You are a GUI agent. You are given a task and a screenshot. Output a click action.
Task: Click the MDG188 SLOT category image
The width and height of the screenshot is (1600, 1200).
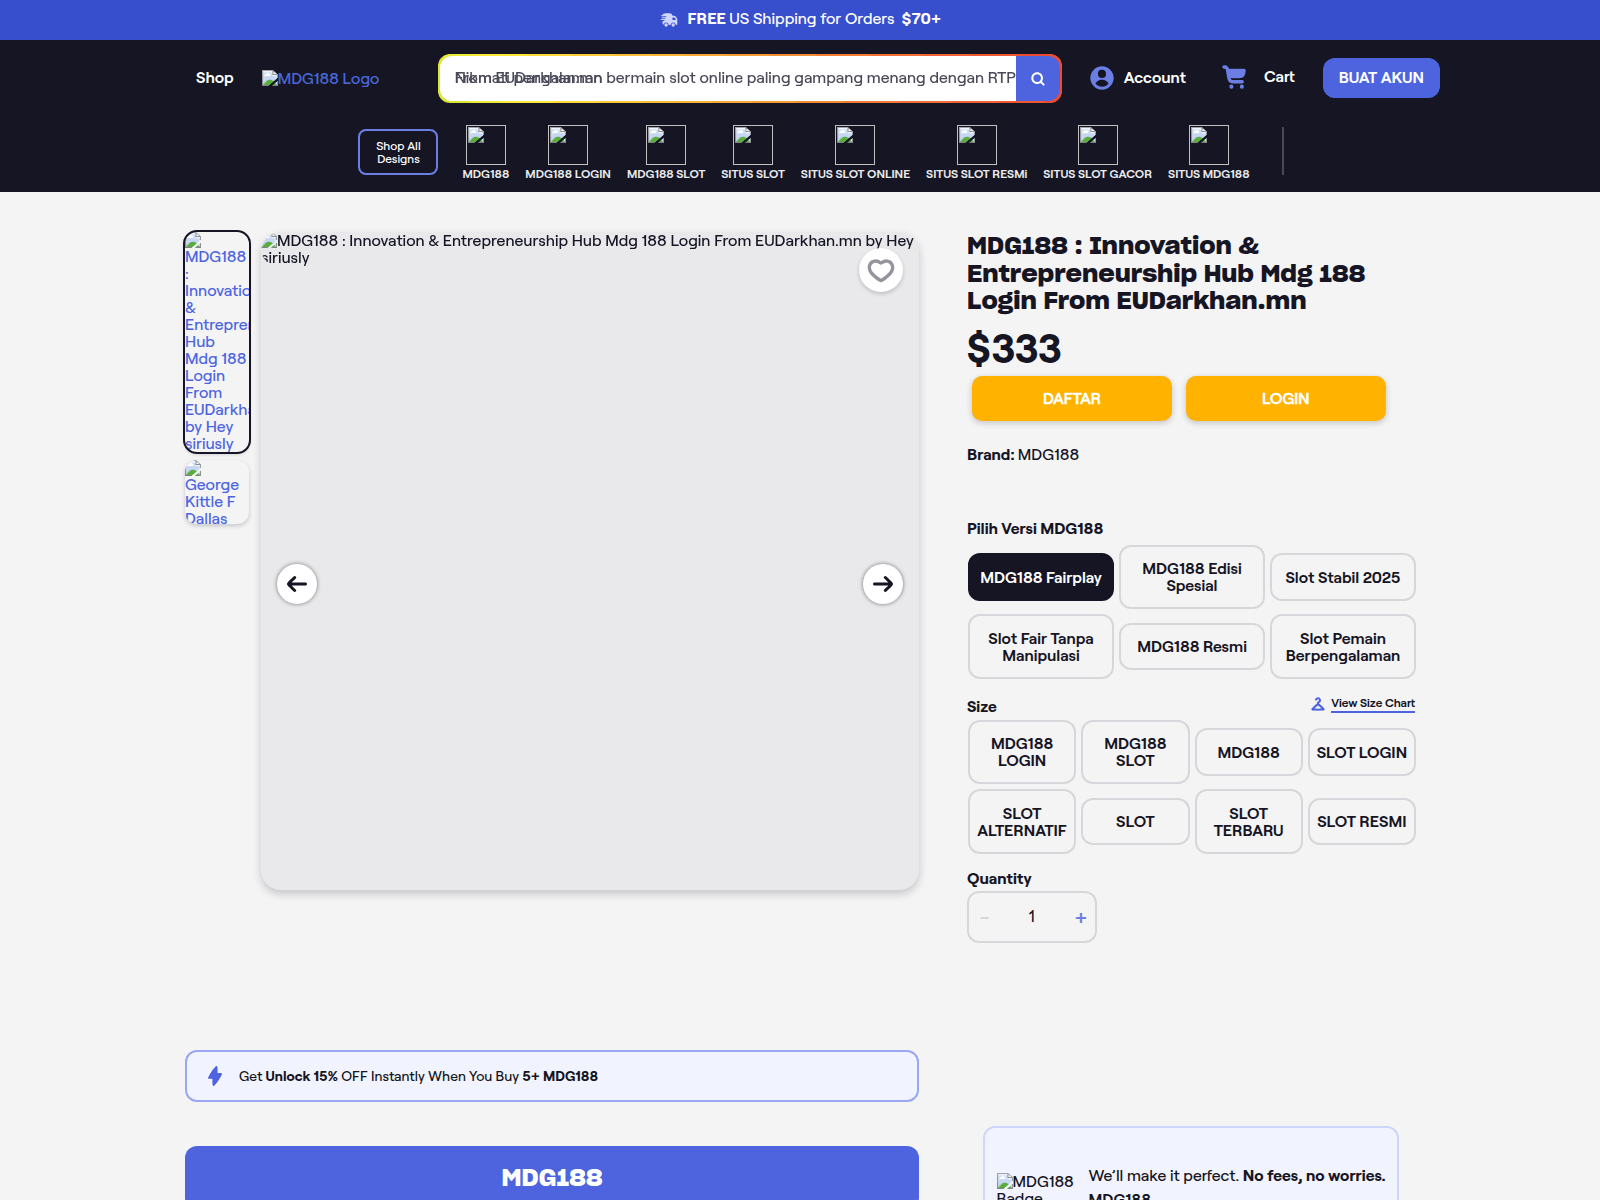coord(666,145)
